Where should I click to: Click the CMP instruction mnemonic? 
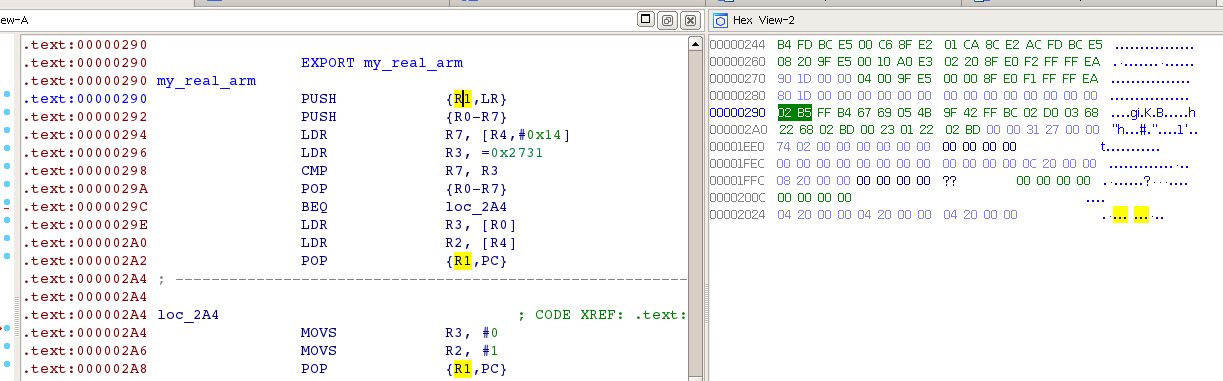tap(315, 171)
